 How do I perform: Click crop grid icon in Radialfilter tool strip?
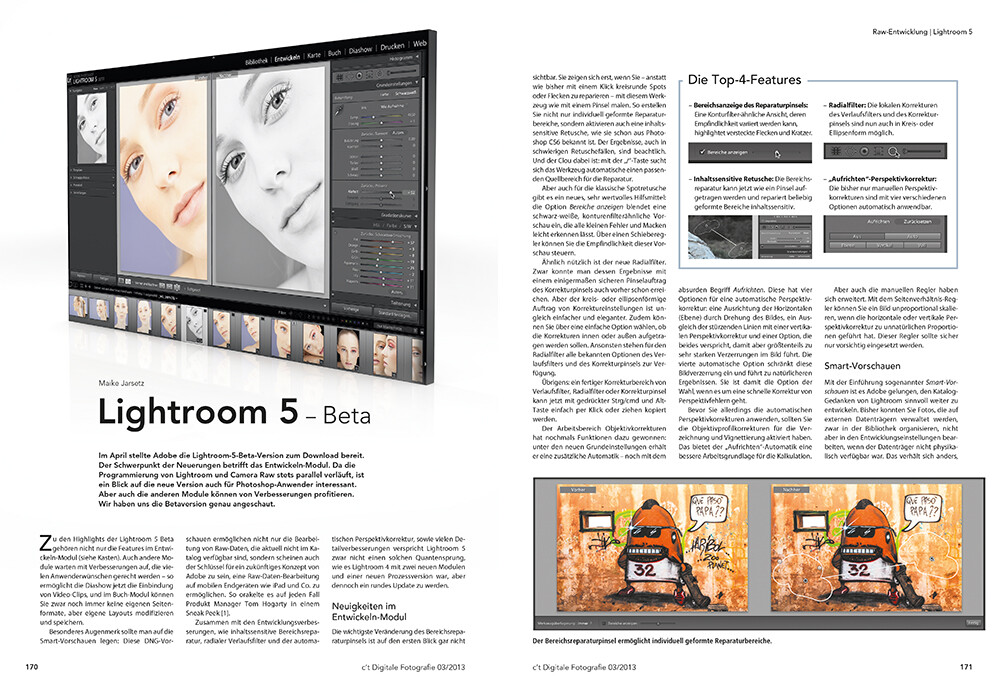click(x=835, y=151)
